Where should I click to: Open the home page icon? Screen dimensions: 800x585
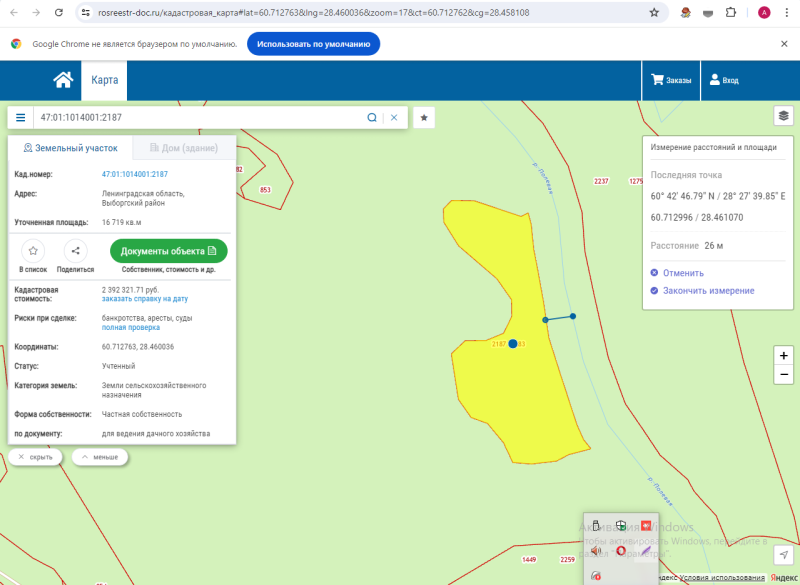click(x=63, y=80)
